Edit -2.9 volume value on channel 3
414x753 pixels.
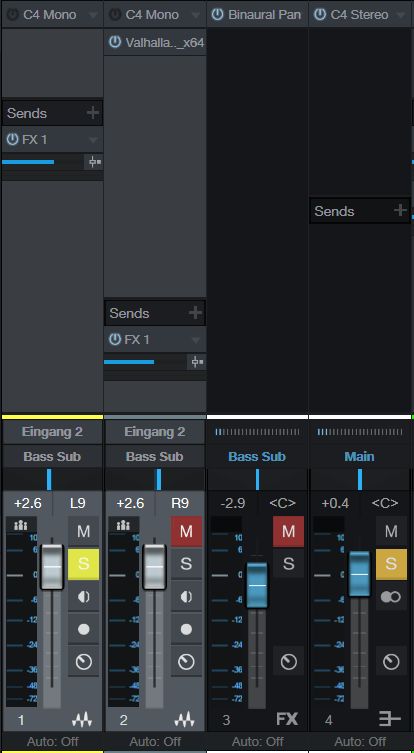232,503
